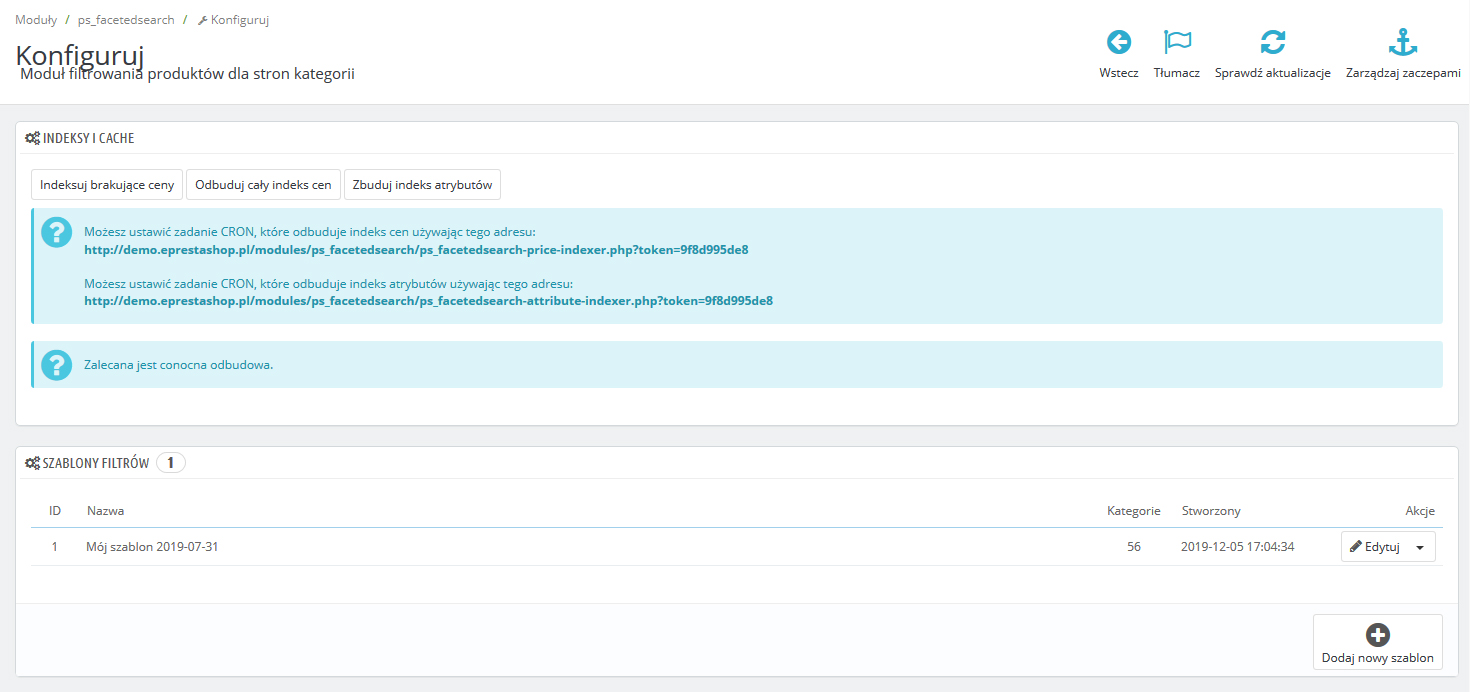Open Tłumacz via the flag icon
The height and width of the screenshot is (692, 1470).
tap(1177, 42)
